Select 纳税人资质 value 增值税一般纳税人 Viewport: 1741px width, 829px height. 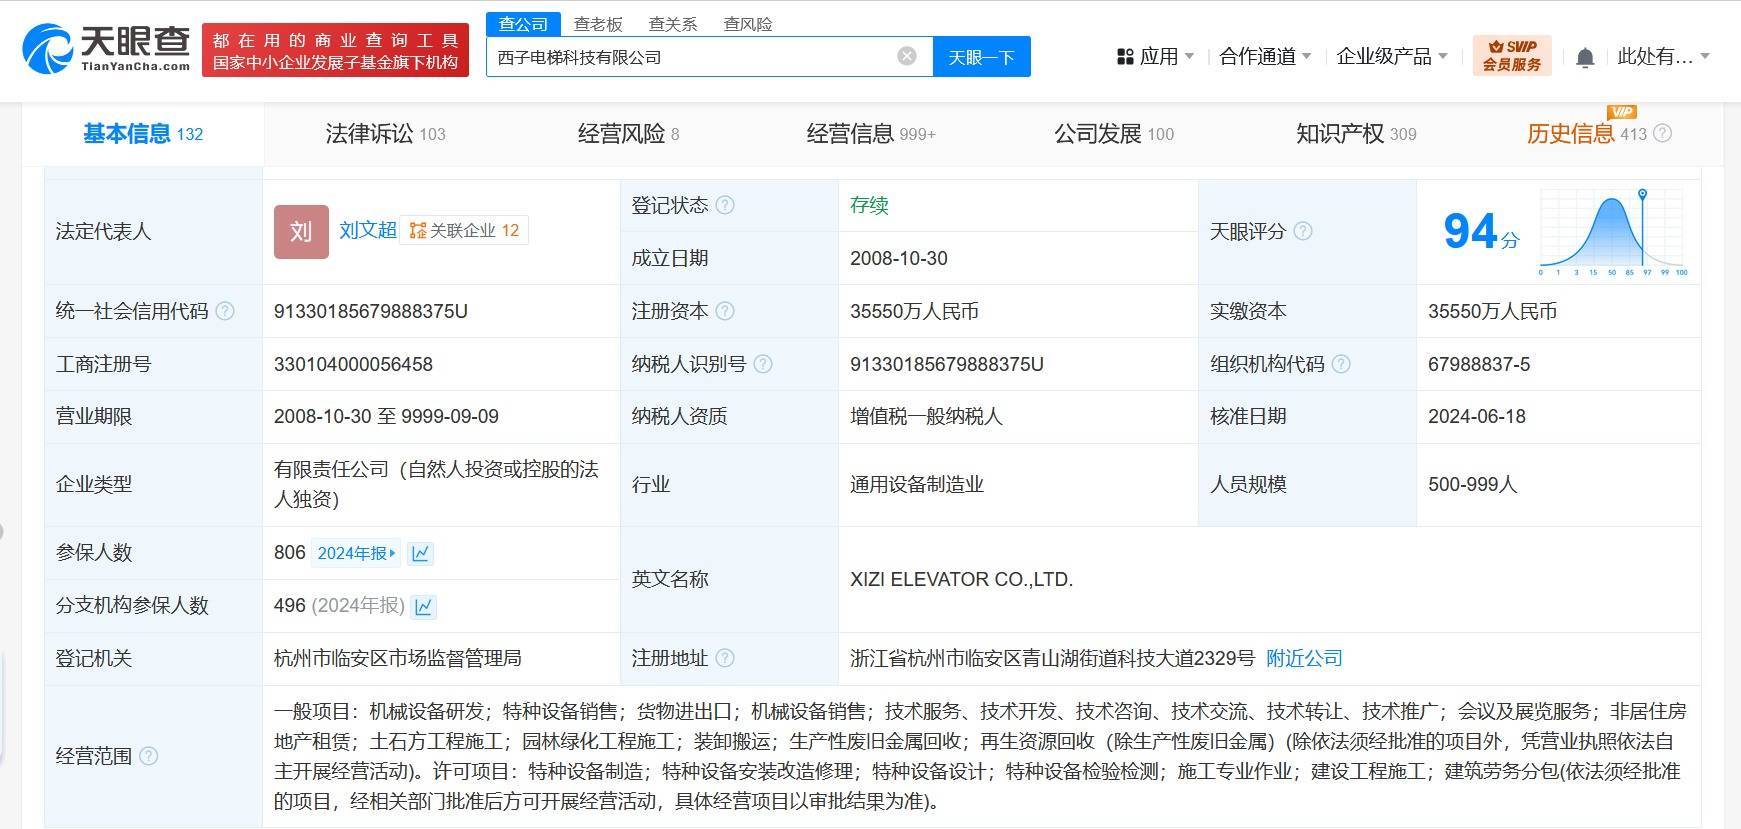click(926, 416)
